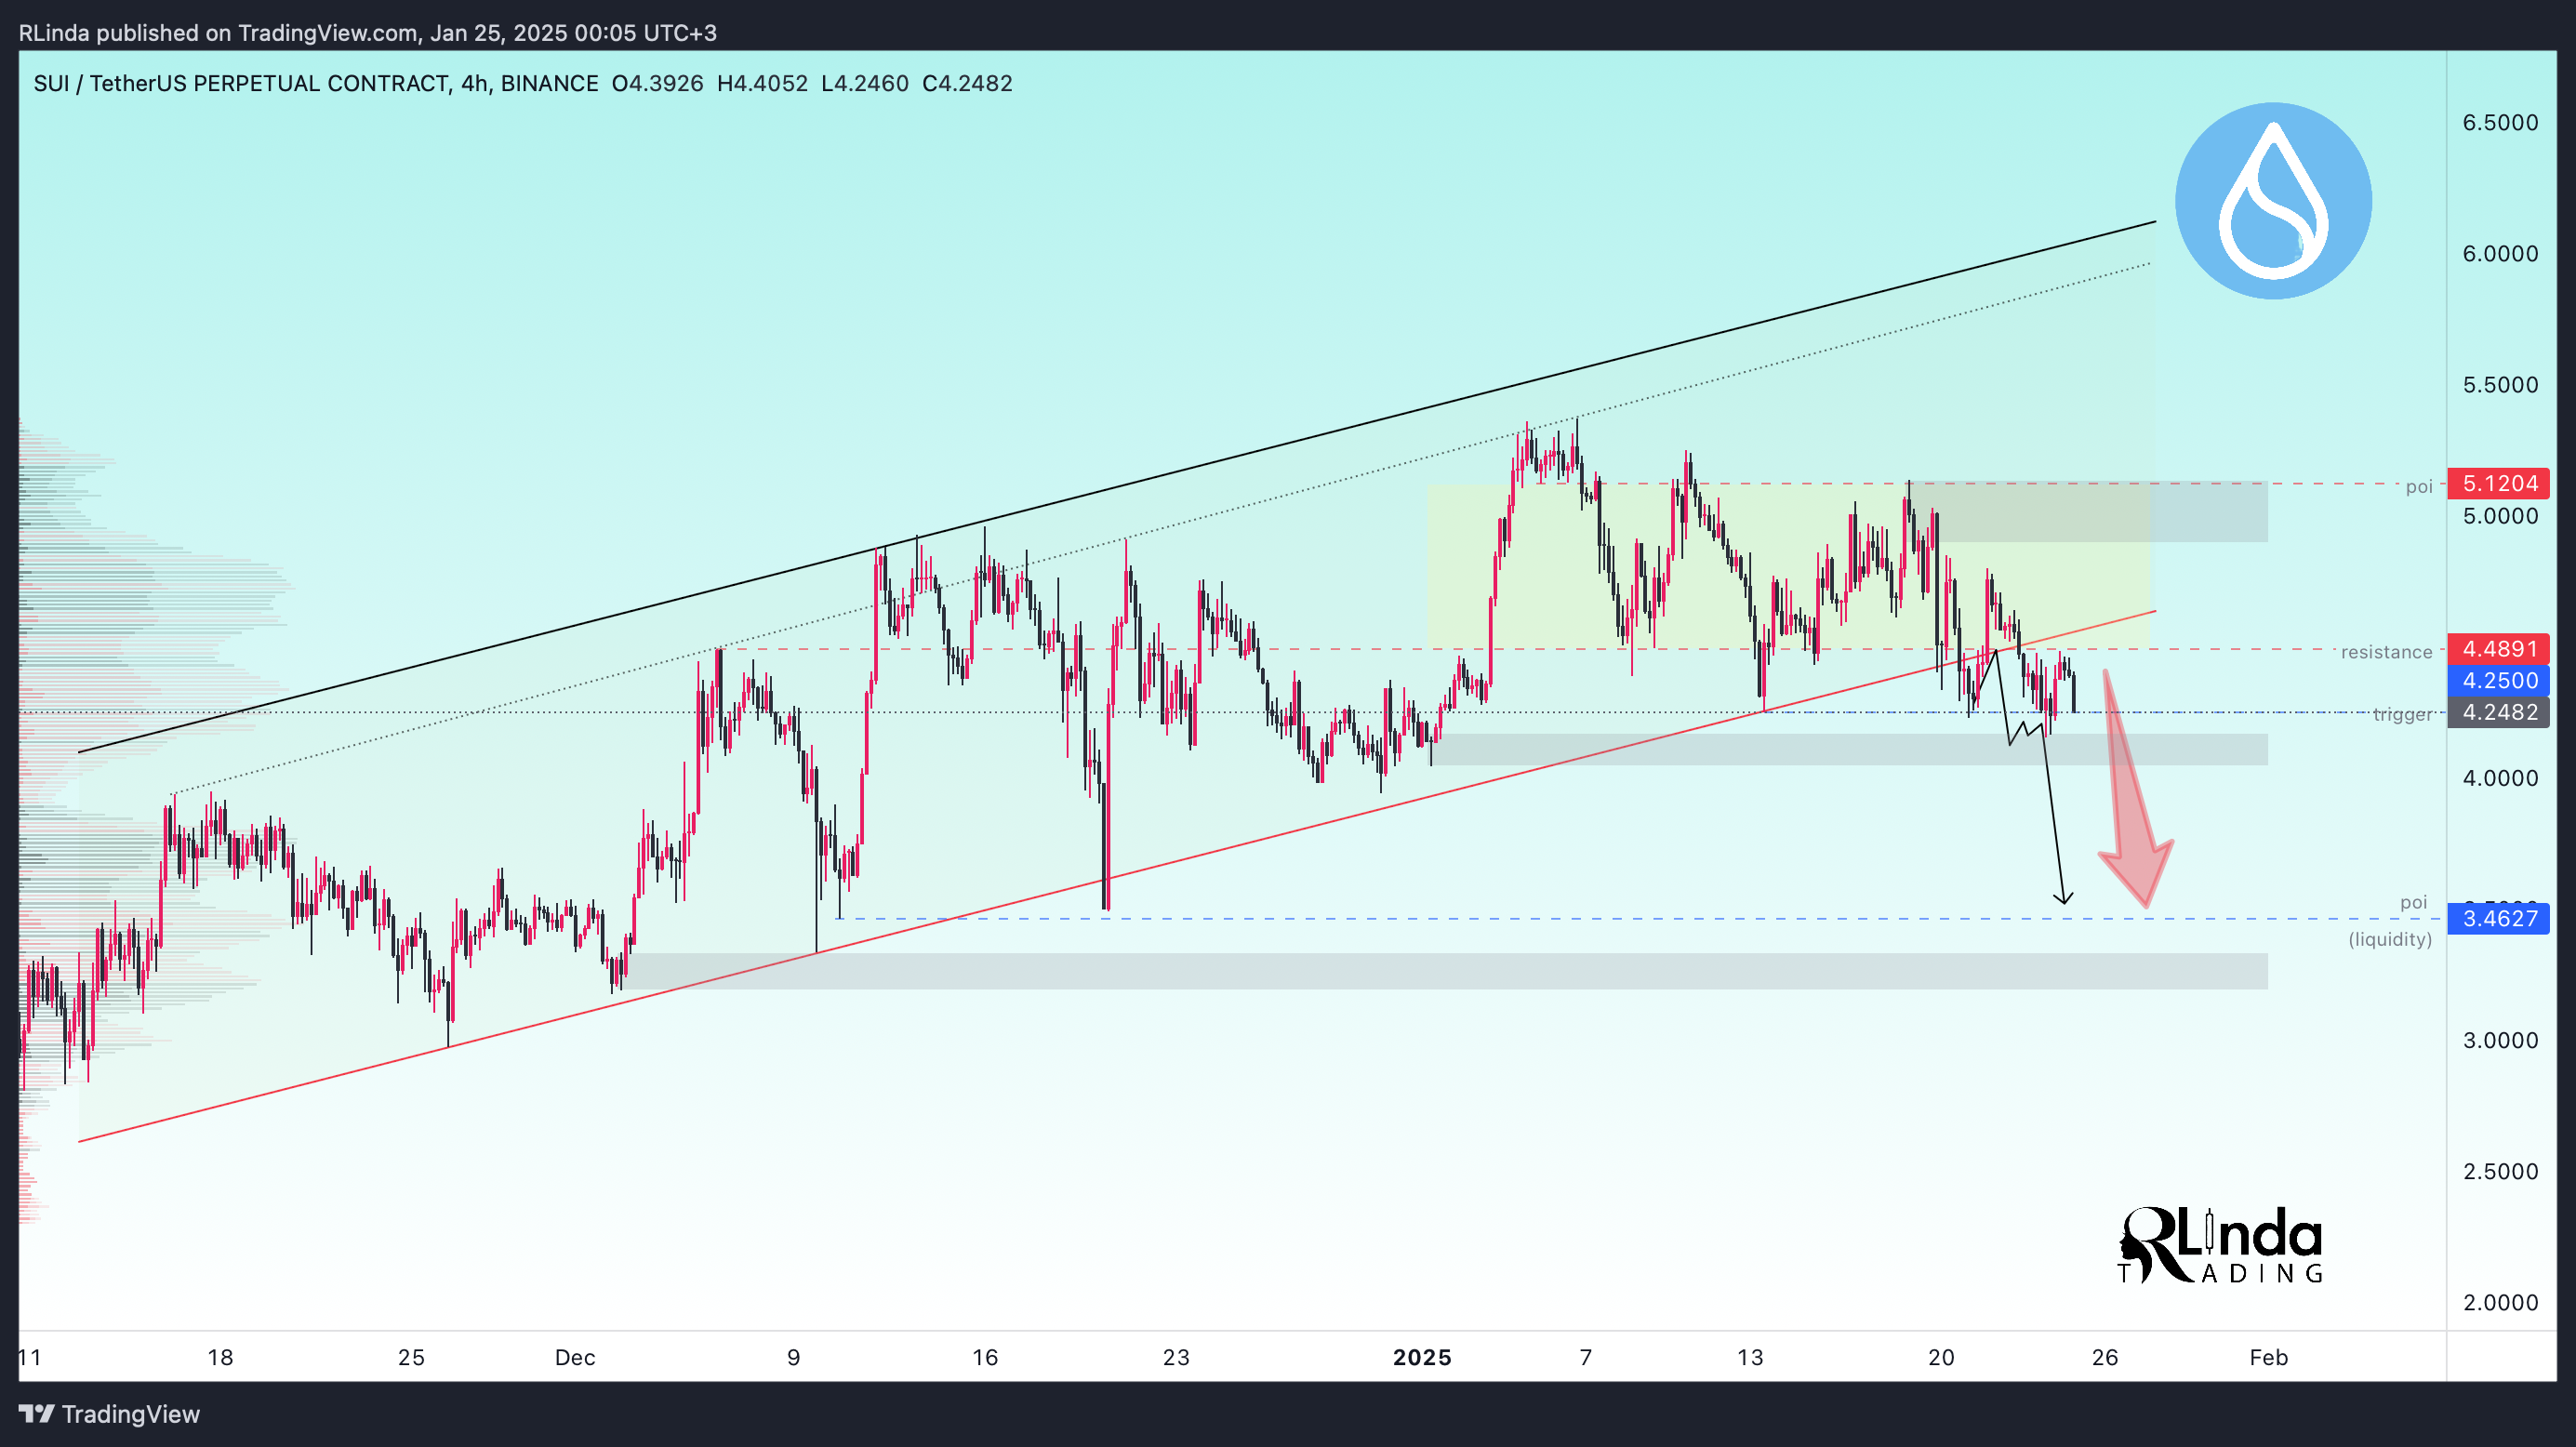
Task: Click the H4.4052 high value in header
Action: pyautogui.click(x=762, y=84)
